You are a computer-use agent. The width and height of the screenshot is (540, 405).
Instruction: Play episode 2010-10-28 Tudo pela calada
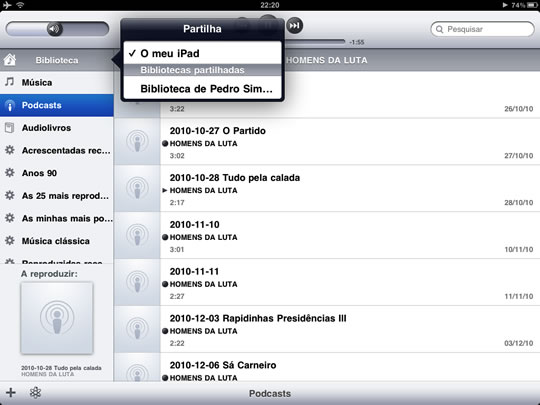pos(326,188)
